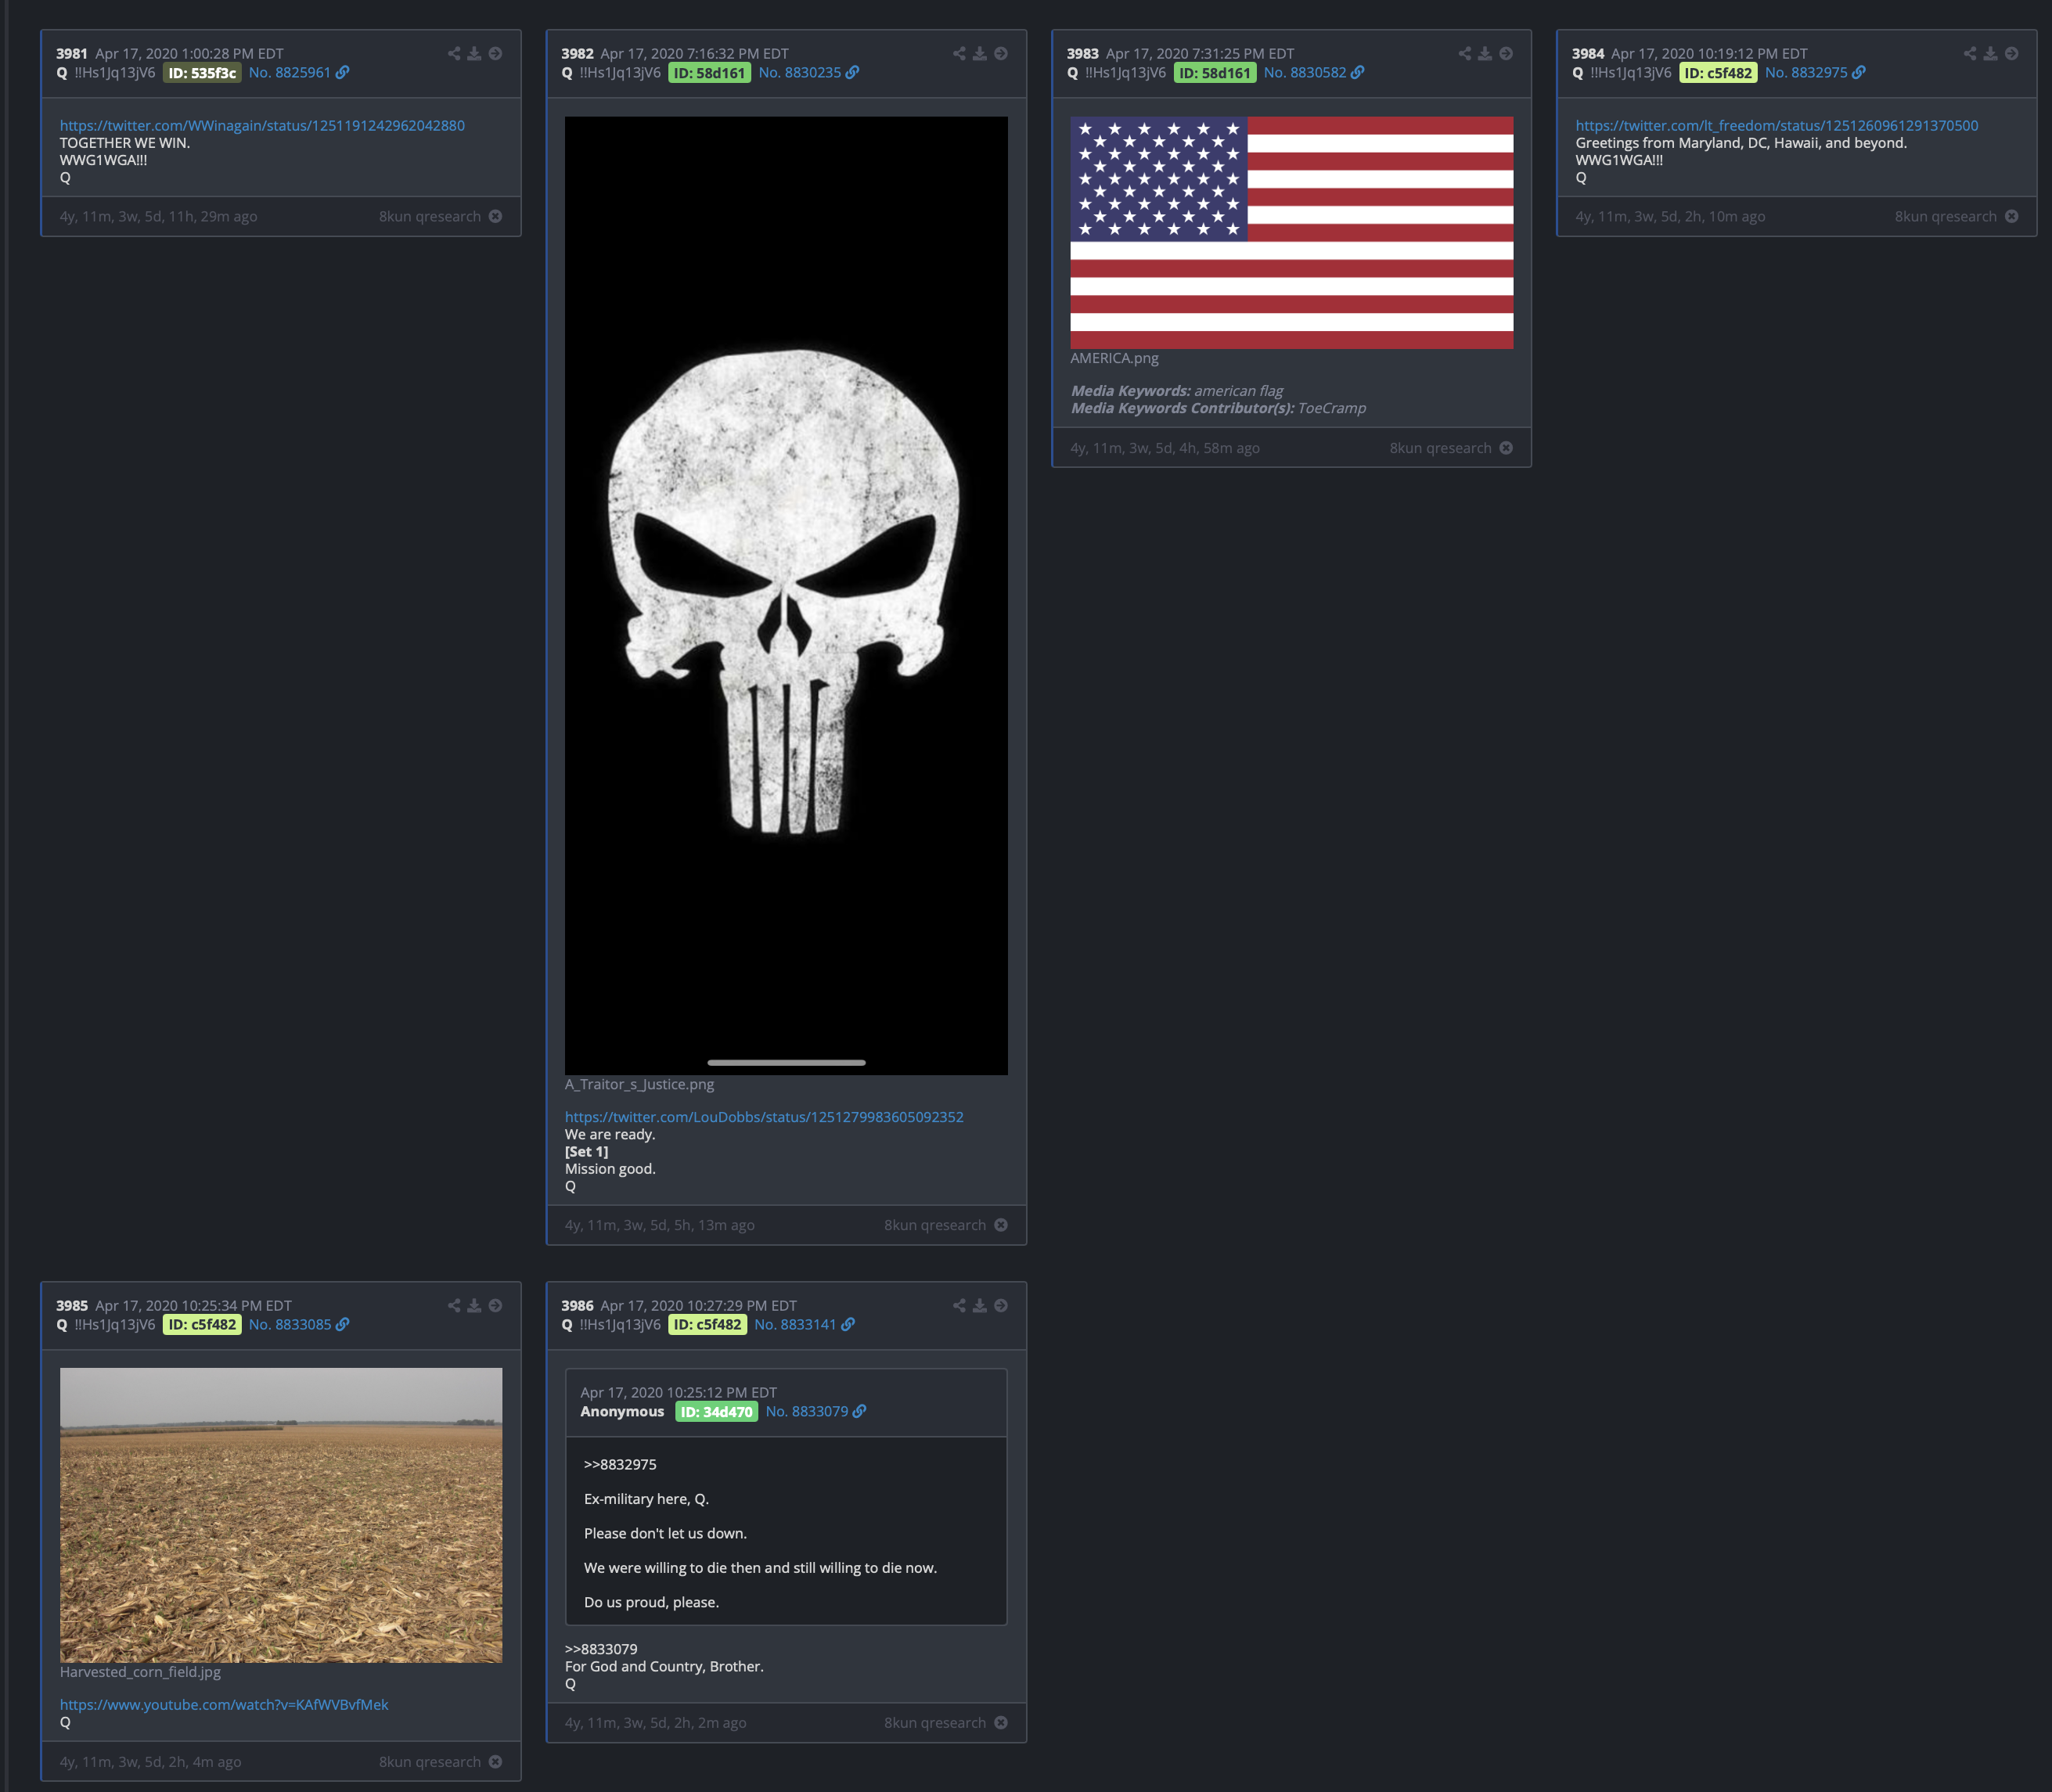Click the >>8832975 reference in quoted post
The width and height of the screenshot is (2052, 1792).
point(620,1465)
